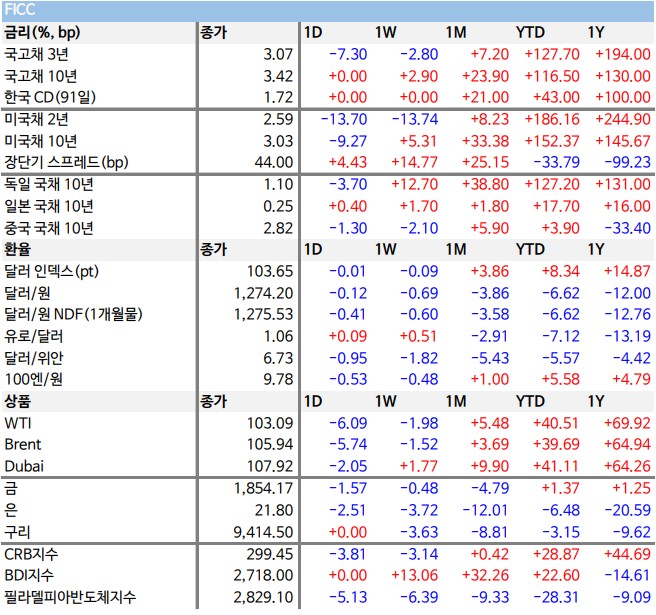Viewport: 656px width, 615px height.
Task: Select the 환율 section header
Action: [17, 249]
